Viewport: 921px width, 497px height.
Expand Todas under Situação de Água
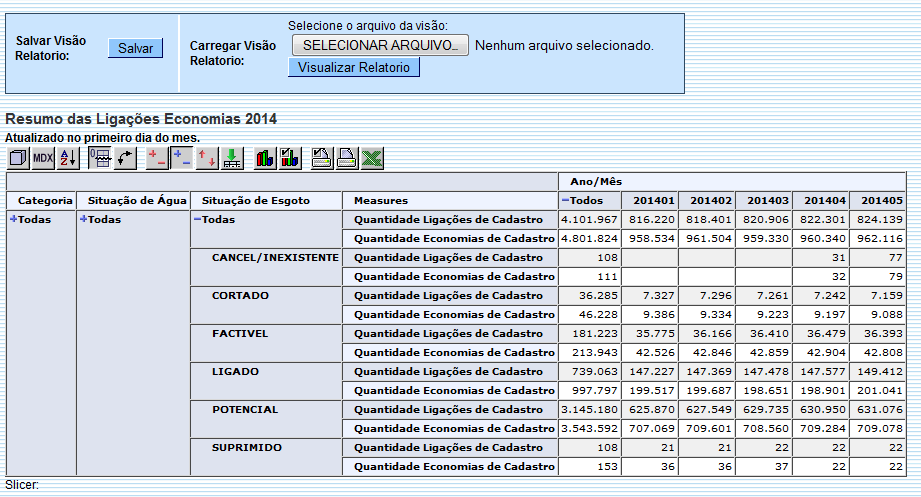pos(83,219)
